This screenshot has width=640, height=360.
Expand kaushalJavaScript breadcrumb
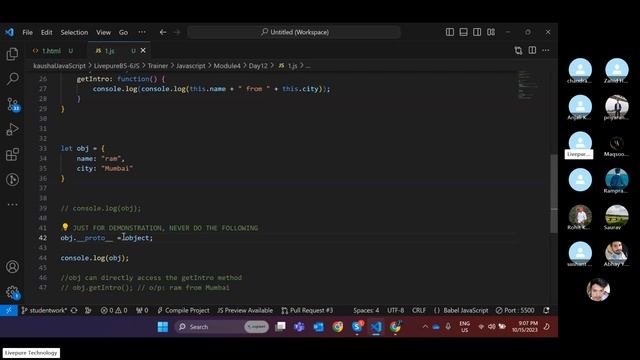pos(60,66)
